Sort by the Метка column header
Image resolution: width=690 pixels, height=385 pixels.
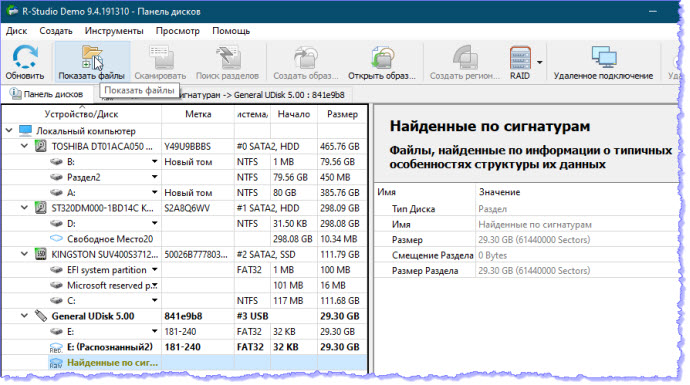198,114
